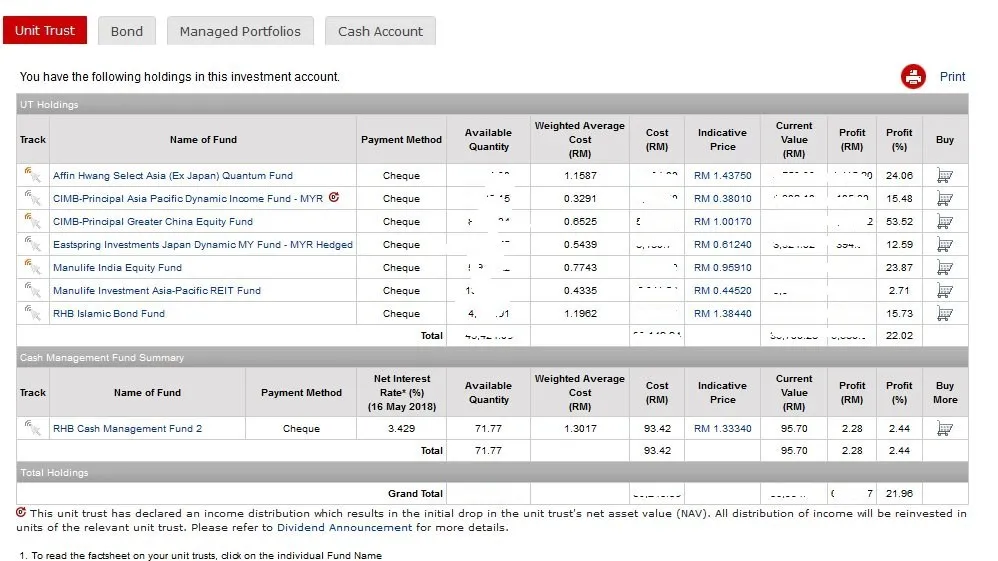The width and height of the screenshot is (998, 561).
Task: Click income distribution icon beside CIMB Asia Pacific fund
Action: pyautogui.click(x=334, y=197)
